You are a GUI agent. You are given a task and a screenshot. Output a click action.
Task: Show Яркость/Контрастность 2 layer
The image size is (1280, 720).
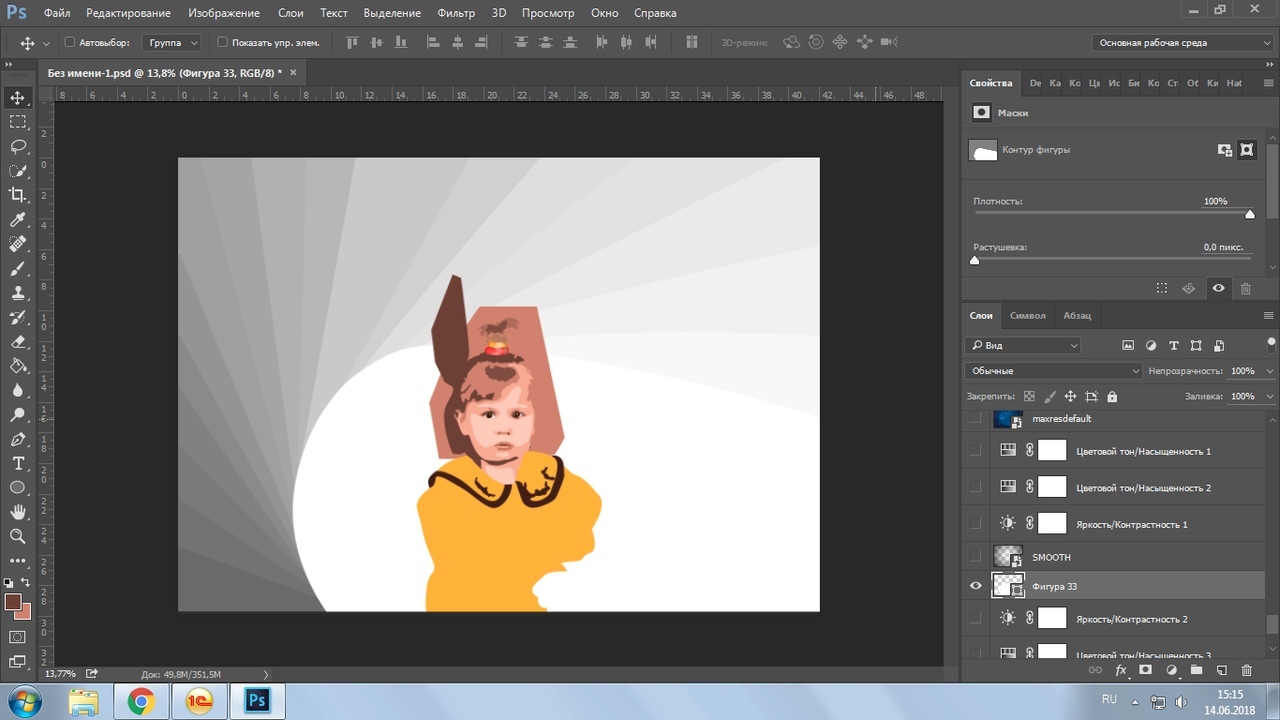(x=976, y=619)
